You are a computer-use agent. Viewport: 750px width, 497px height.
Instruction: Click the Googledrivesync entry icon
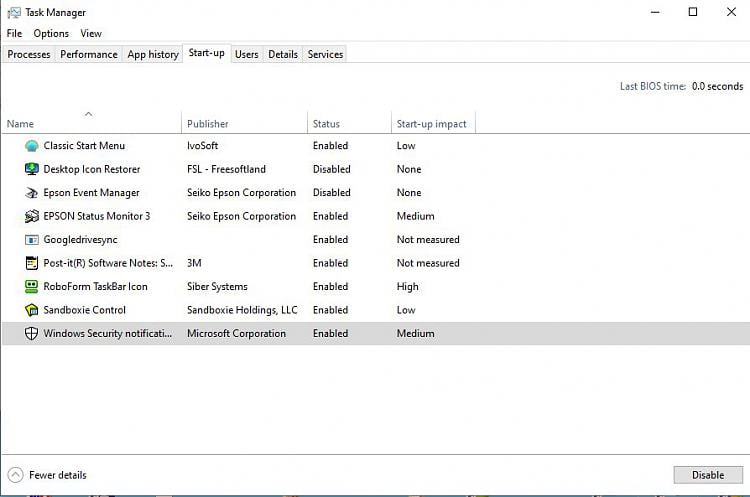coord(31,240)
